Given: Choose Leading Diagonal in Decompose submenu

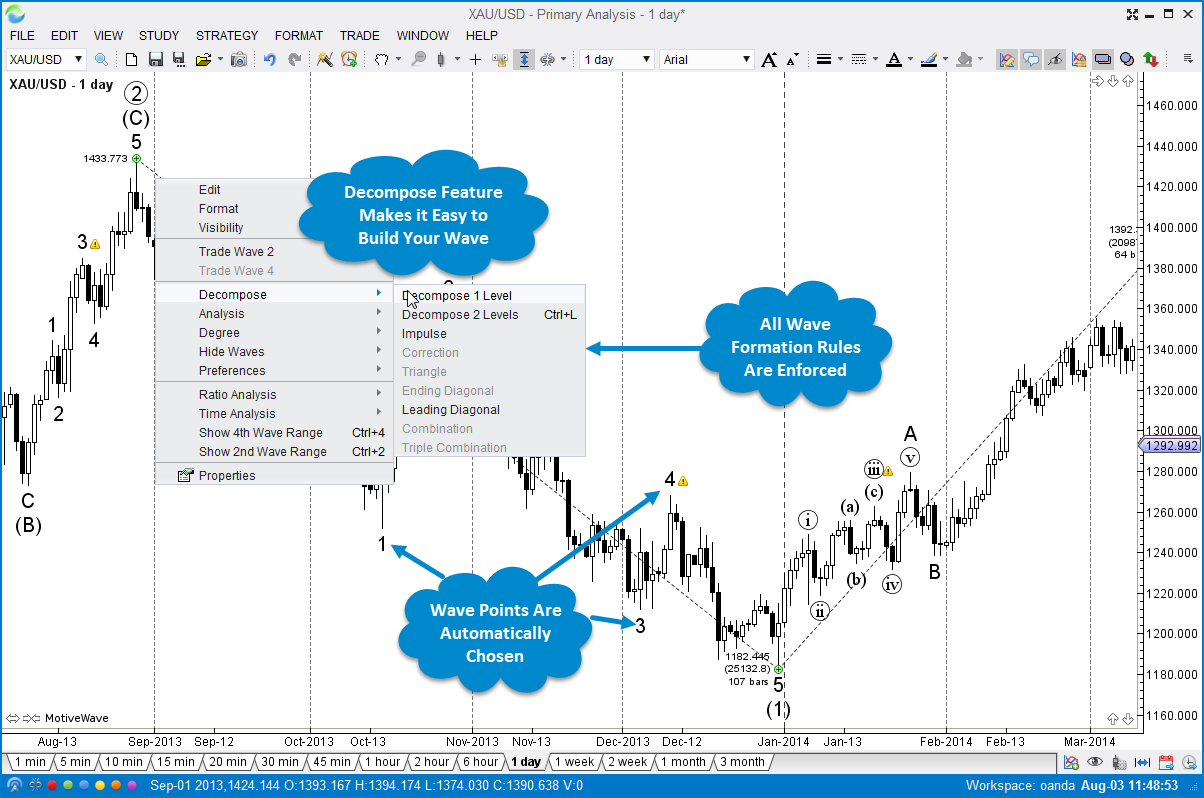Looking at the screenshot, I should point(490,410).
